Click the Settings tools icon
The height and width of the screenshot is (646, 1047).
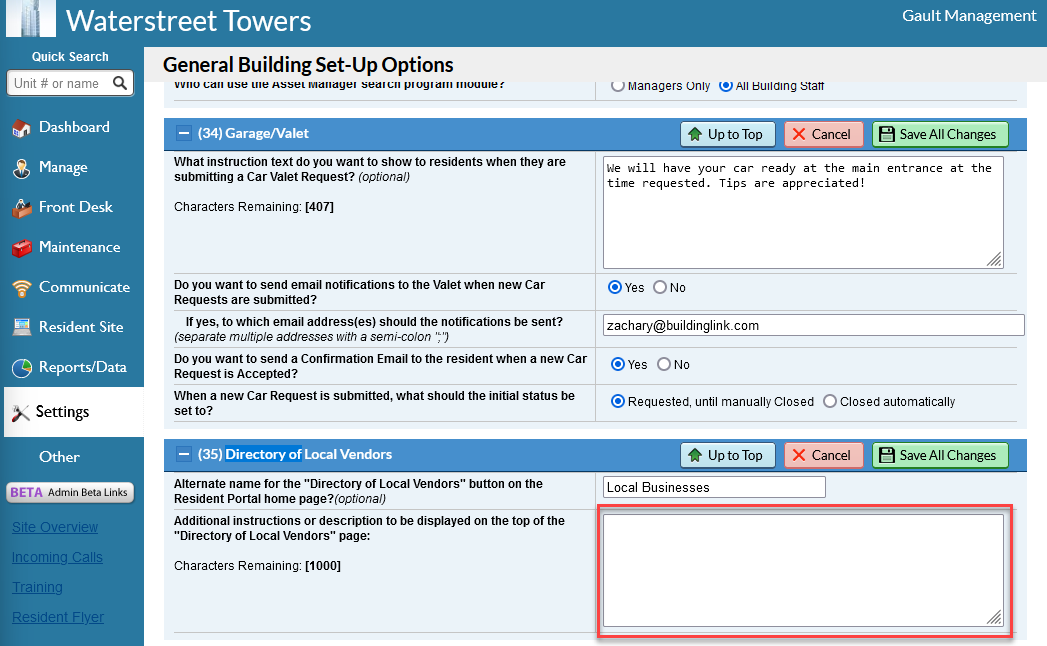21,413
